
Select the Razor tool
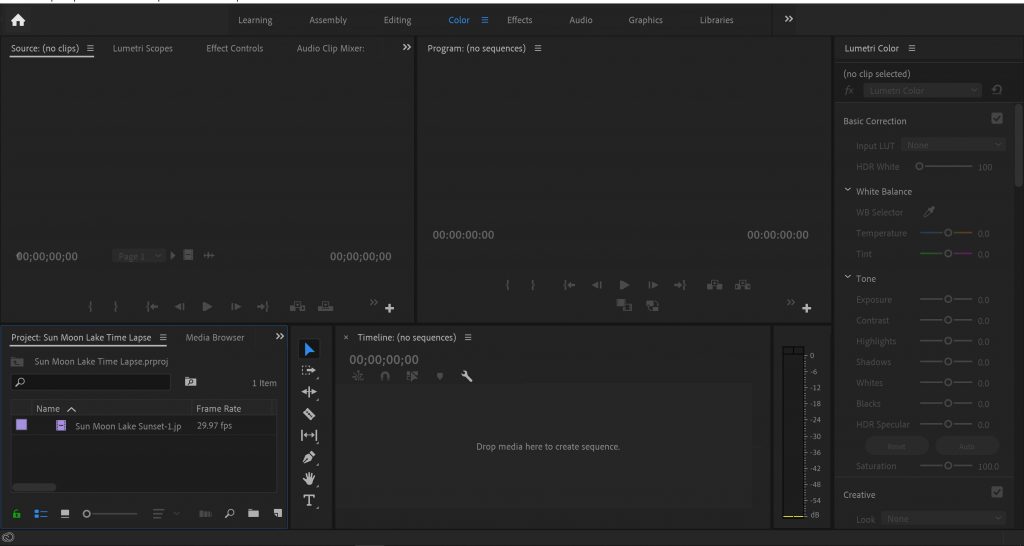click(x=309, y=413)
